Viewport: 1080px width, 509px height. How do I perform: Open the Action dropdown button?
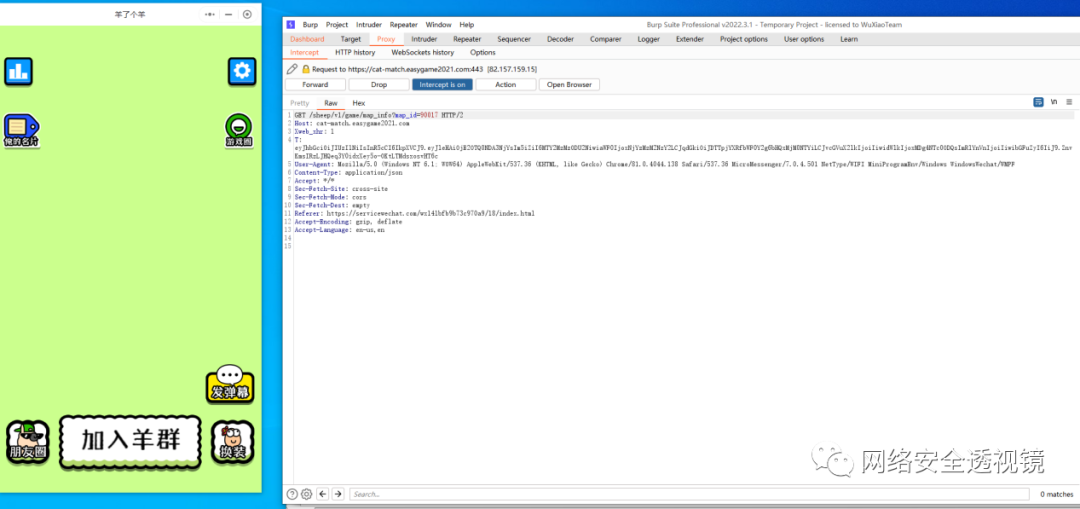(506, 85)
